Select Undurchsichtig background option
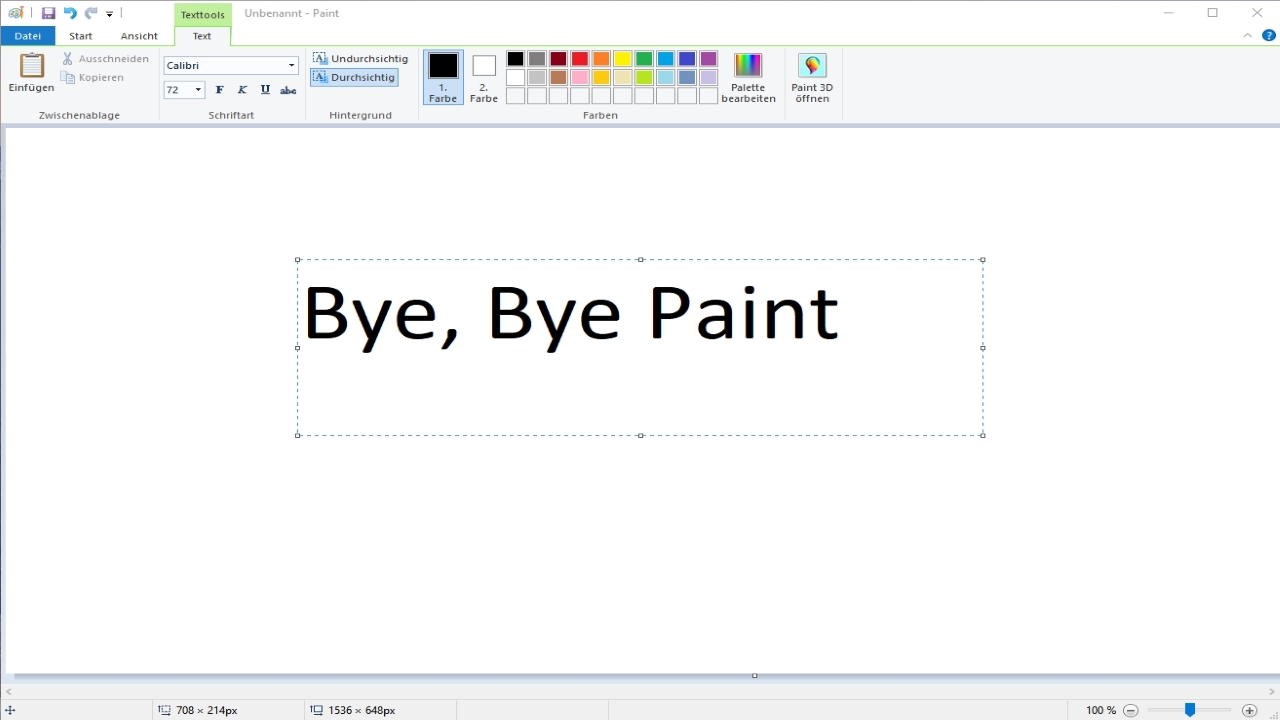The height and width of the screenshot is (720, 1280). pyautogui.click(x=360, y=59)
